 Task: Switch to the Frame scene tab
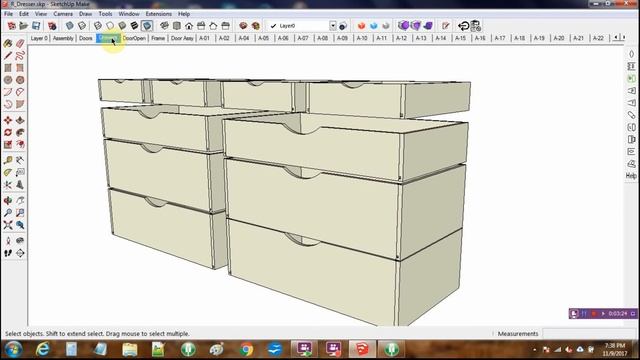point(158,38)
